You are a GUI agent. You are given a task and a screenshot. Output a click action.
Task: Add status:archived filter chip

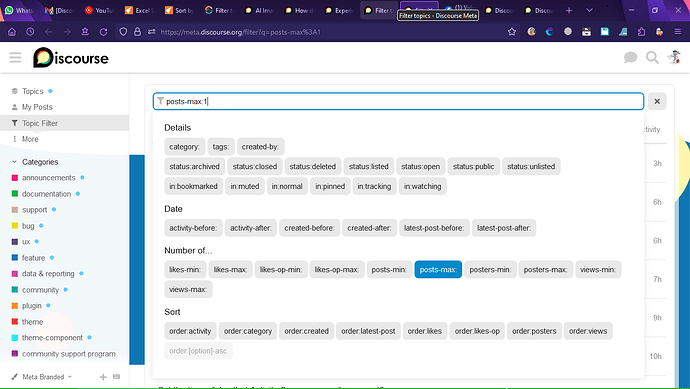pos(195,166)
